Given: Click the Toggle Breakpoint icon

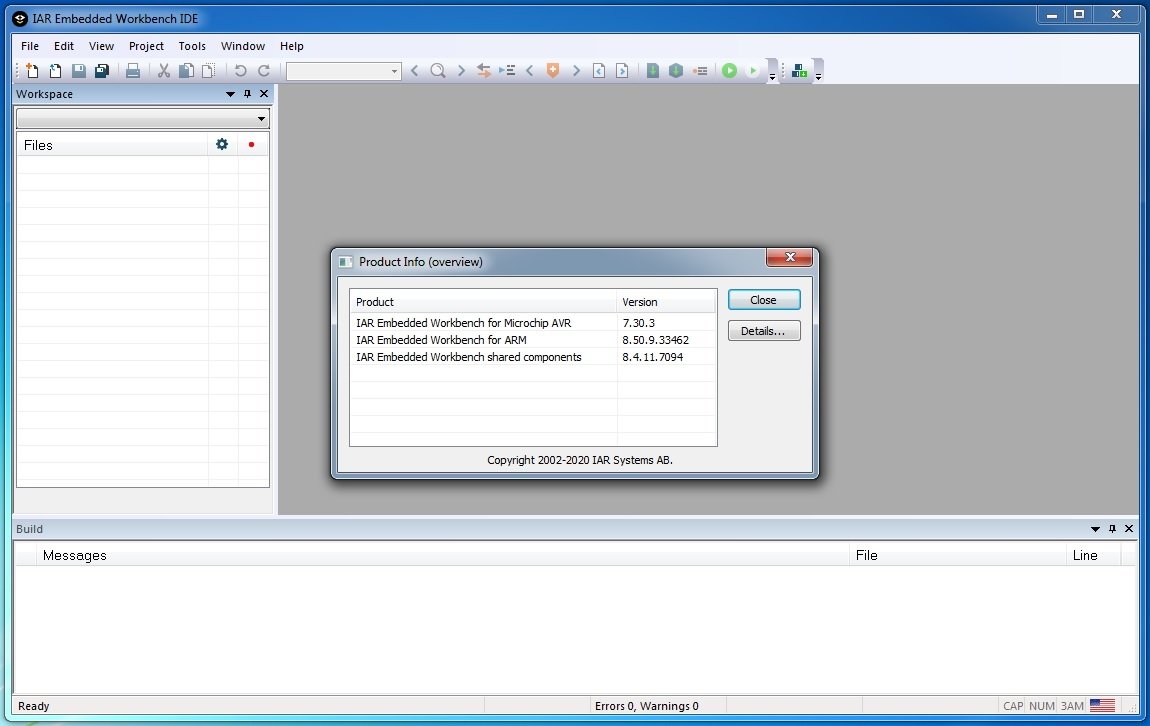Looking at the screenshot, I should 700,71.
